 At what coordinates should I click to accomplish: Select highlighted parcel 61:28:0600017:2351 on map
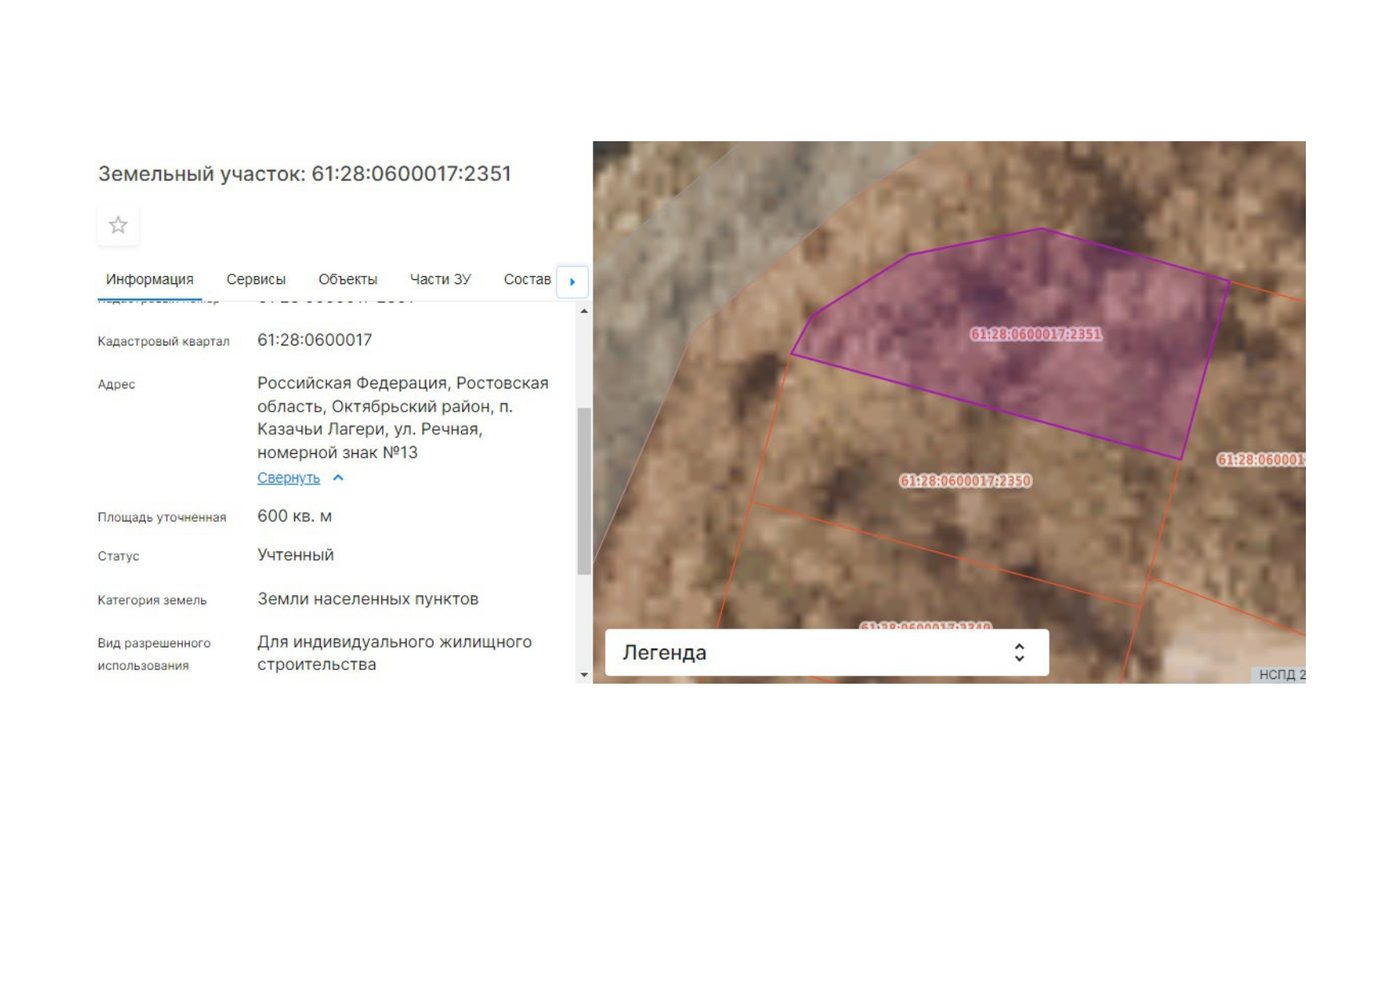pyautogui.click(x=1036, y=334)
